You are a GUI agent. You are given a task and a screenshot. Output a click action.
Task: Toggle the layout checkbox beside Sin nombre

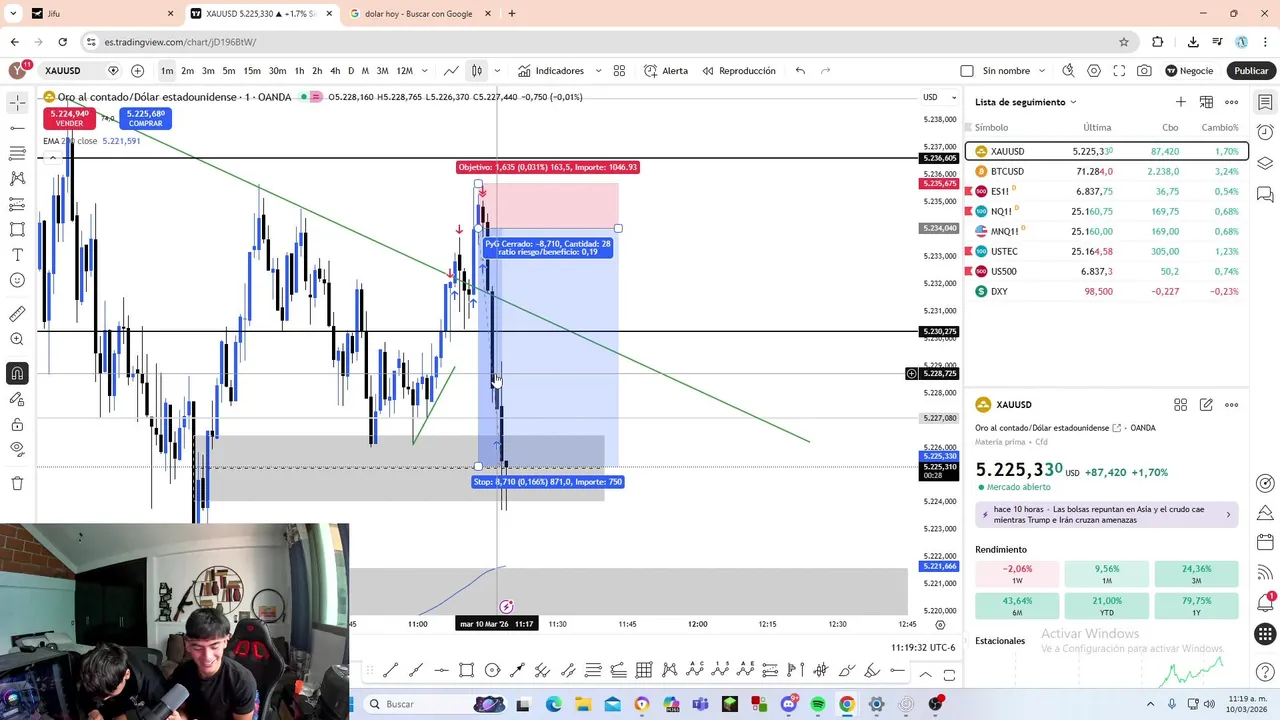tap(967, 71)
